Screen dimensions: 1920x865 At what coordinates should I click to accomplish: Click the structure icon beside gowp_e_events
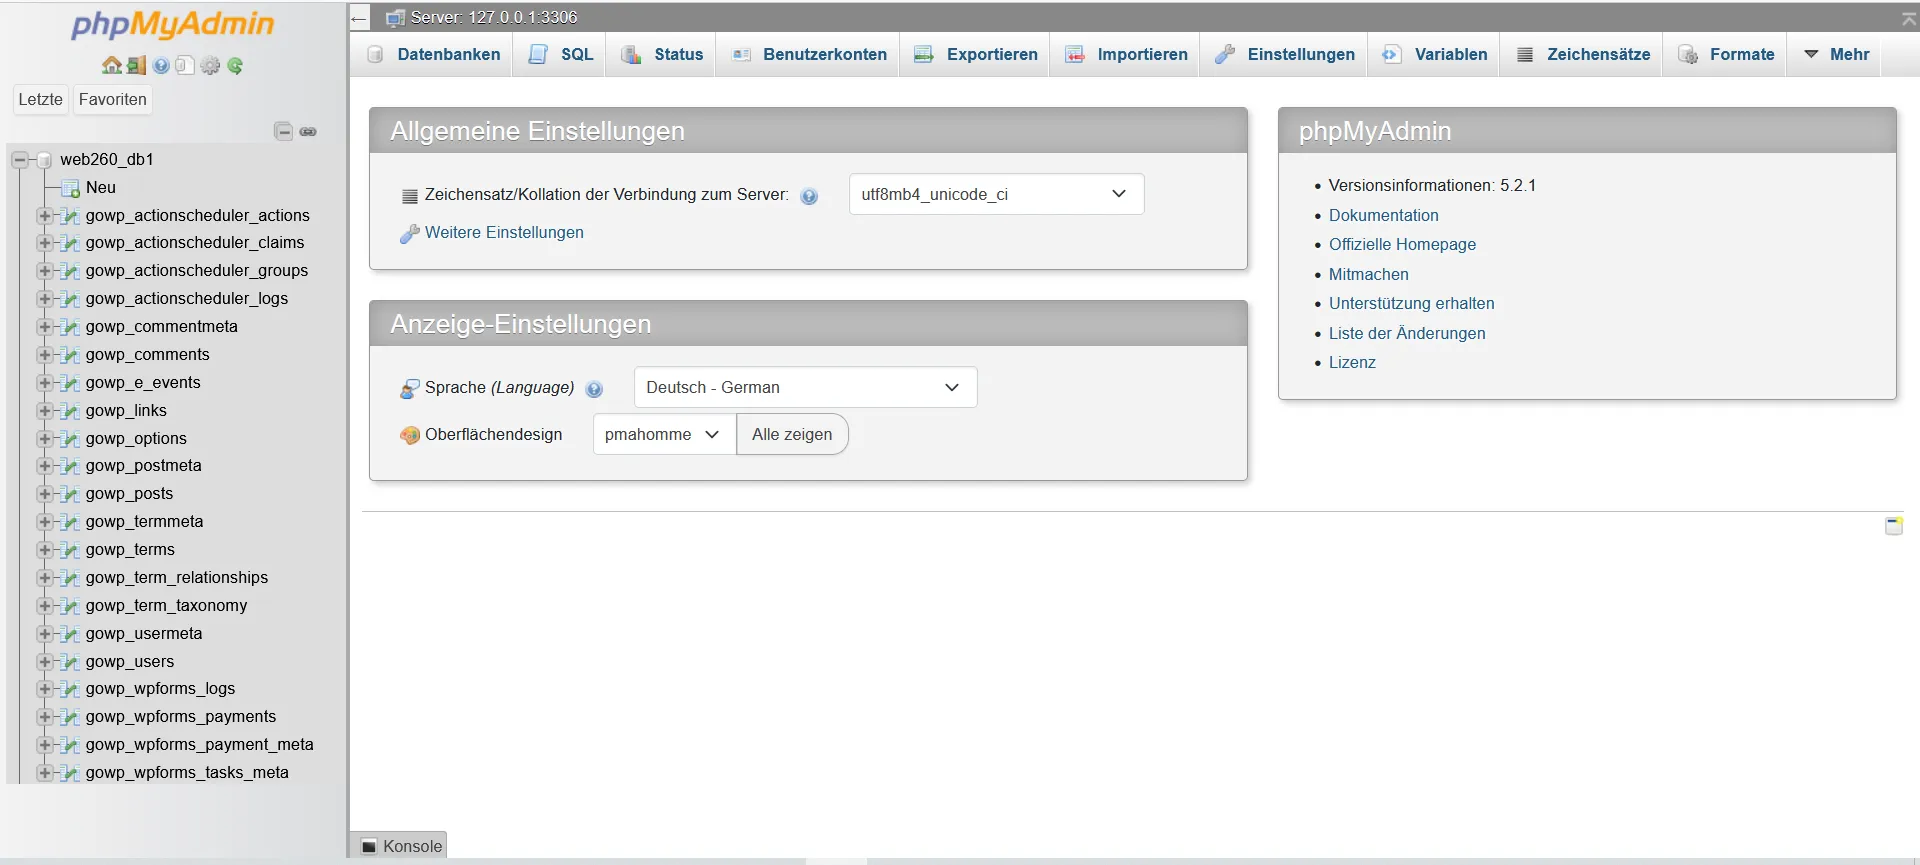[x=70, y=383]
